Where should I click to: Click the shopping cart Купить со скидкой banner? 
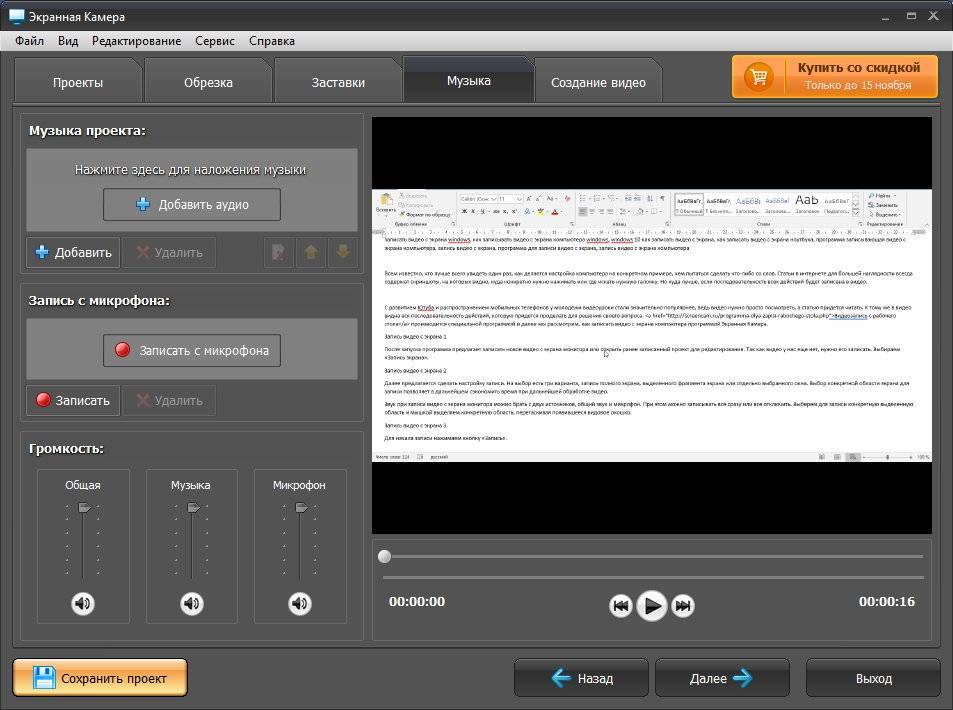834,77
